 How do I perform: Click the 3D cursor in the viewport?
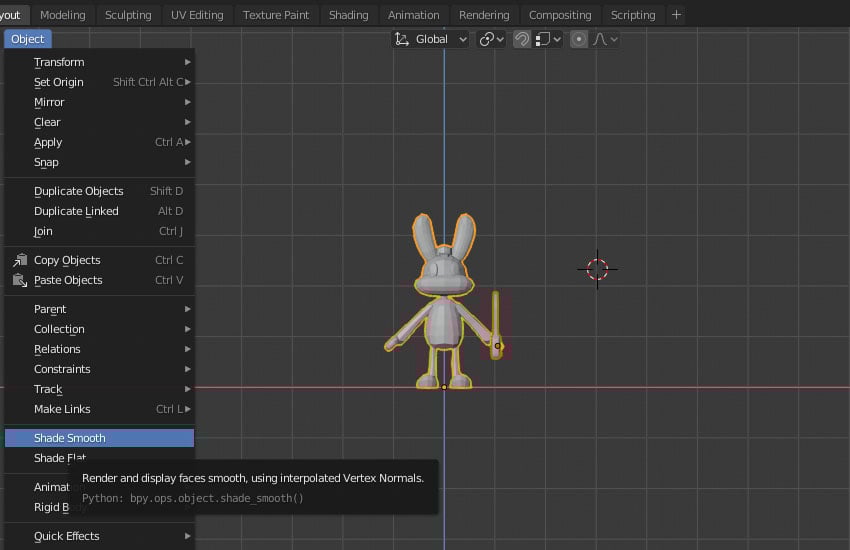pos(597,268)
